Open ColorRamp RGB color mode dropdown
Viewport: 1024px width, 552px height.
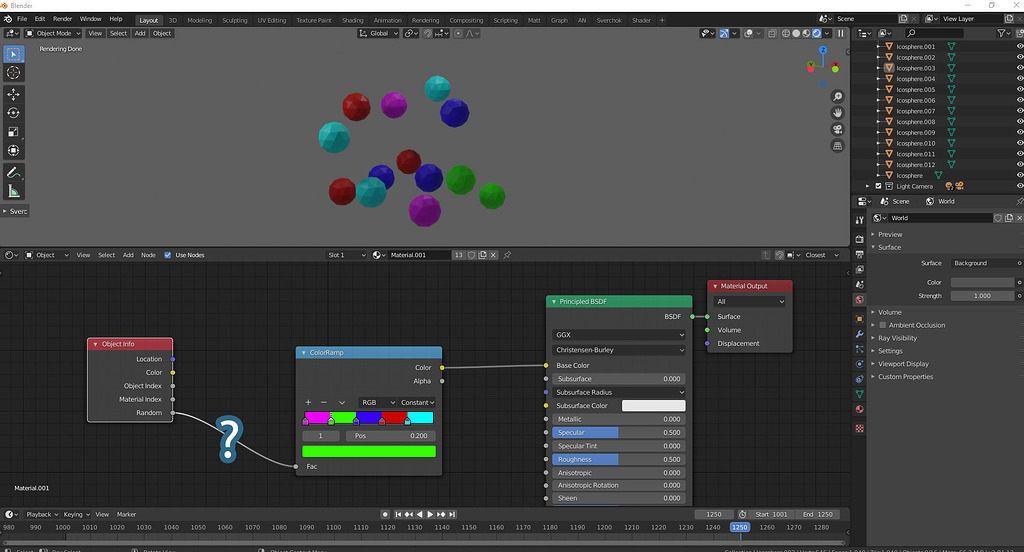pos(377,402)
